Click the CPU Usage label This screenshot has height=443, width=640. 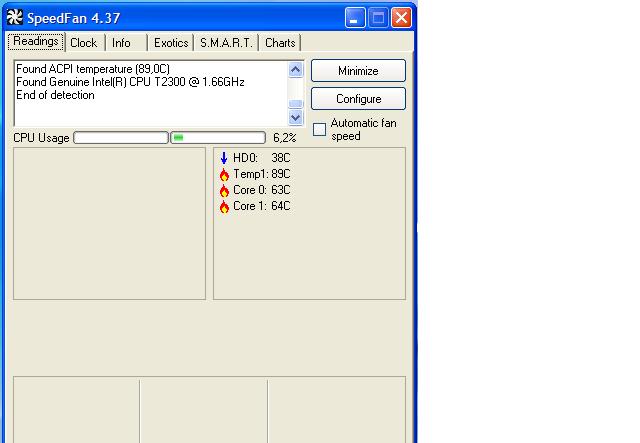click(x=41, y=138)
